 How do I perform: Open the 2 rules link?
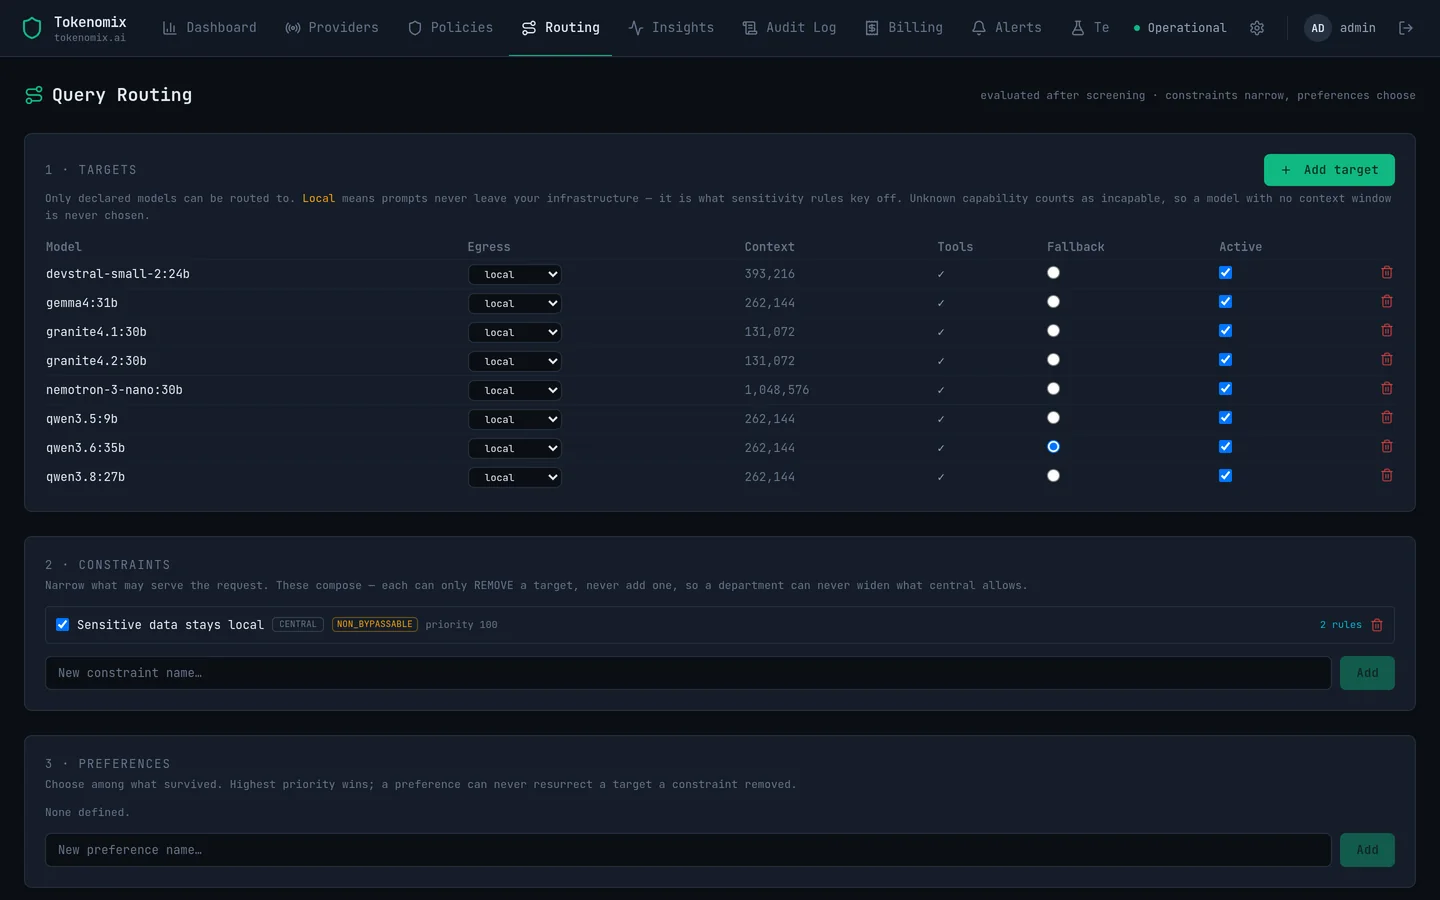pos(1340,625)
